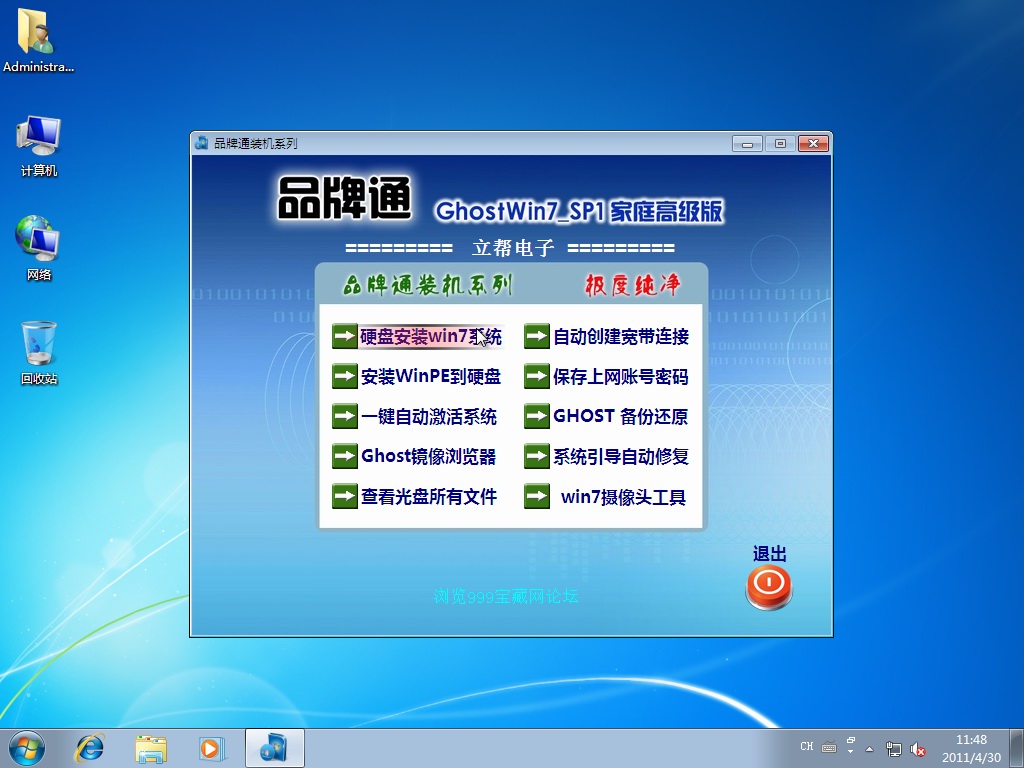Click green arrow beside 查看光盘所有文件
Viewport: 1024px width, 768px height.
coord(345,496)
